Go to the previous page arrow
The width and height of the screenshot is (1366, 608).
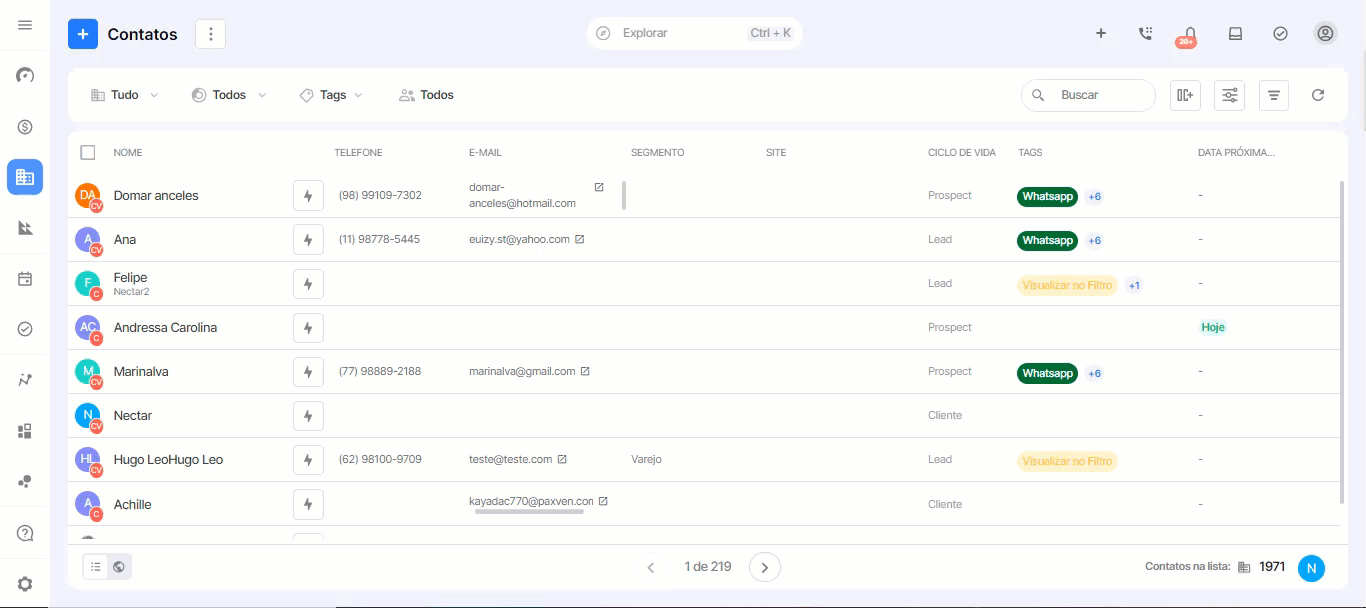point(651,567)
